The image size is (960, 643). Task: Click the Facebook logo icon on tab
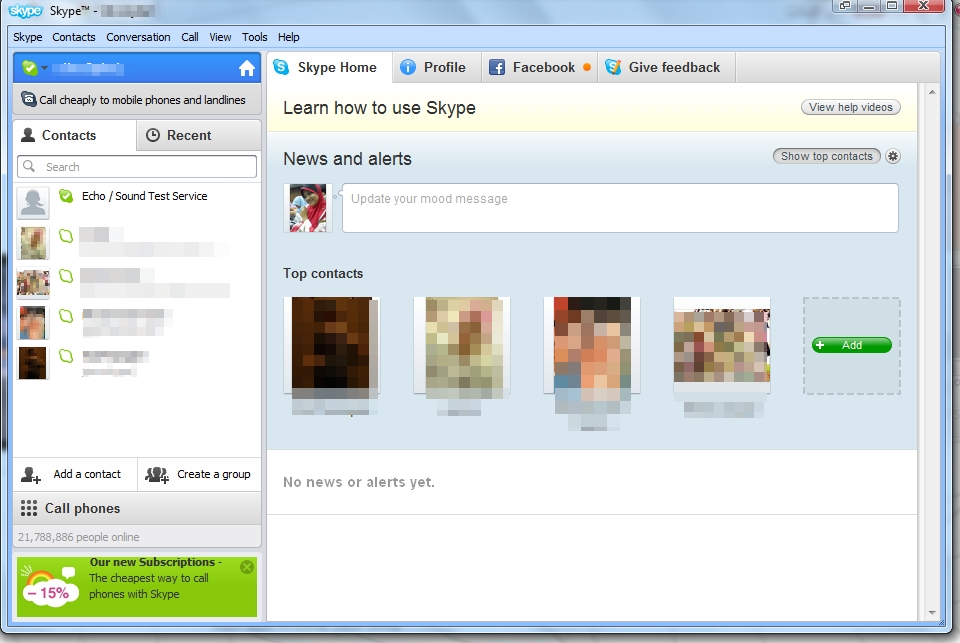(497, 67)
